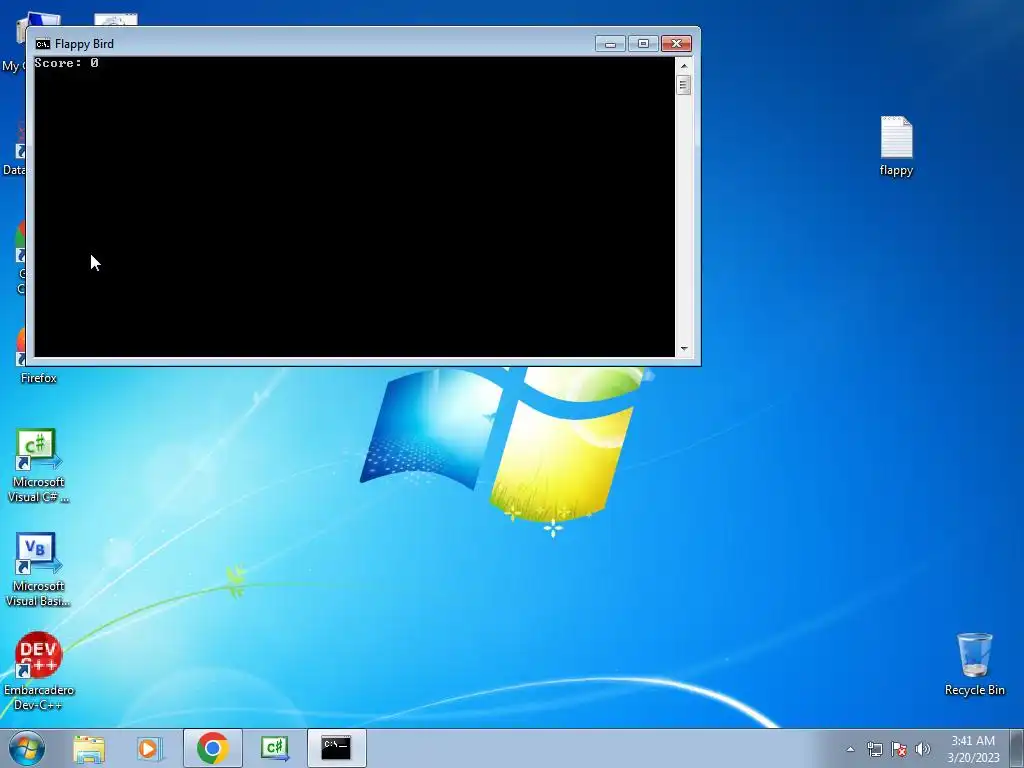1024x768 pixels.
Task: Open Windows Media Player from taskbar
Action: (x=150, y=748)
